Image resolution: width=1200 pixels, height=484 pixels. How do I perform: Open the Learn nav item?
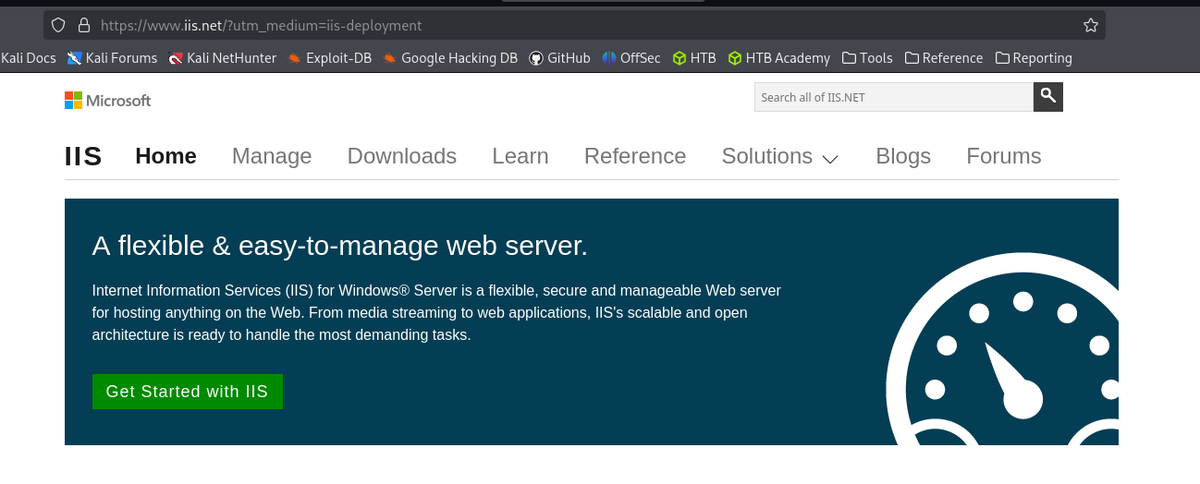click(x=520, y=156)
